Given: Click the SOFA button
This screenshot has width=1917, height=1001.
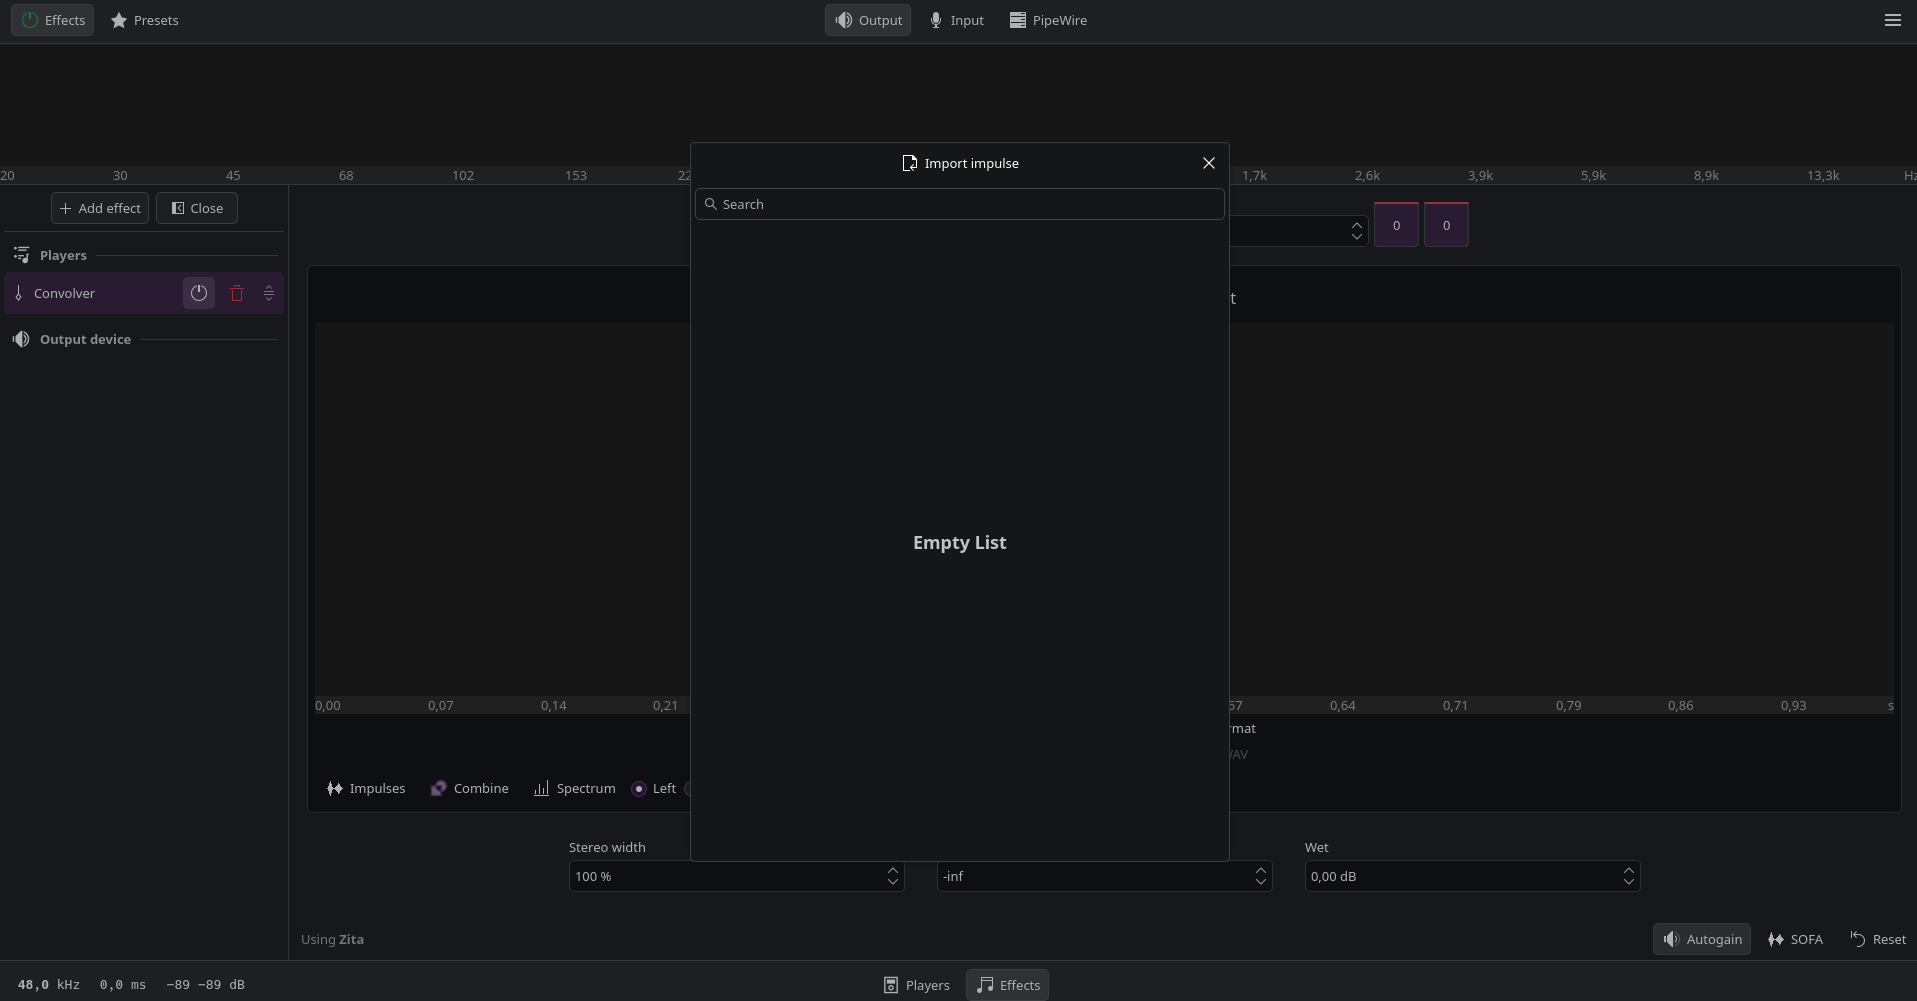Looking at the screenshot, I should [1795, 939].
